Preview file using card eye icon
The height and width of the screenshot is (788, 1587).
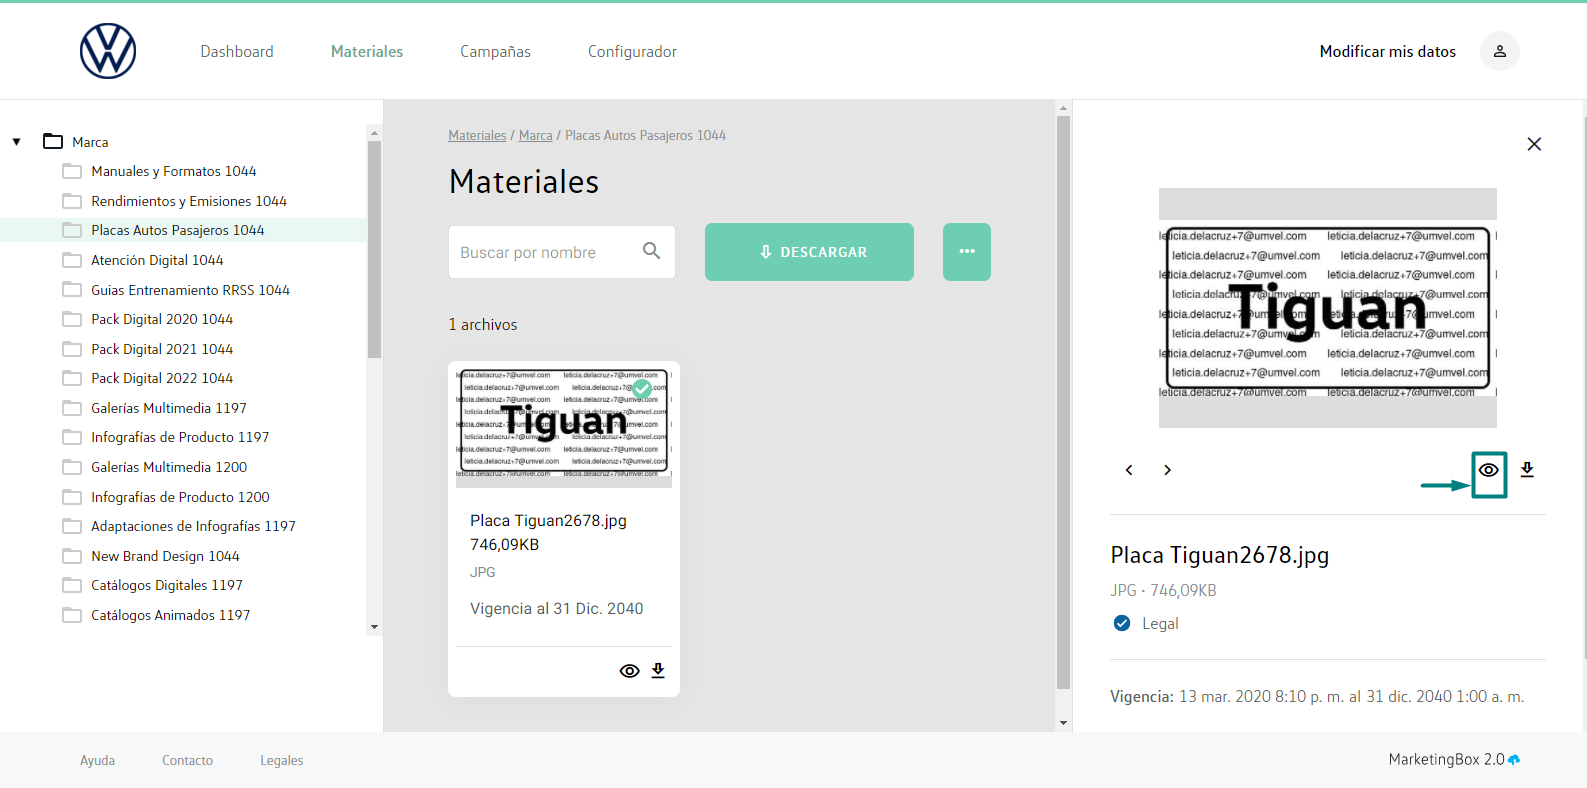click(629, 671)
